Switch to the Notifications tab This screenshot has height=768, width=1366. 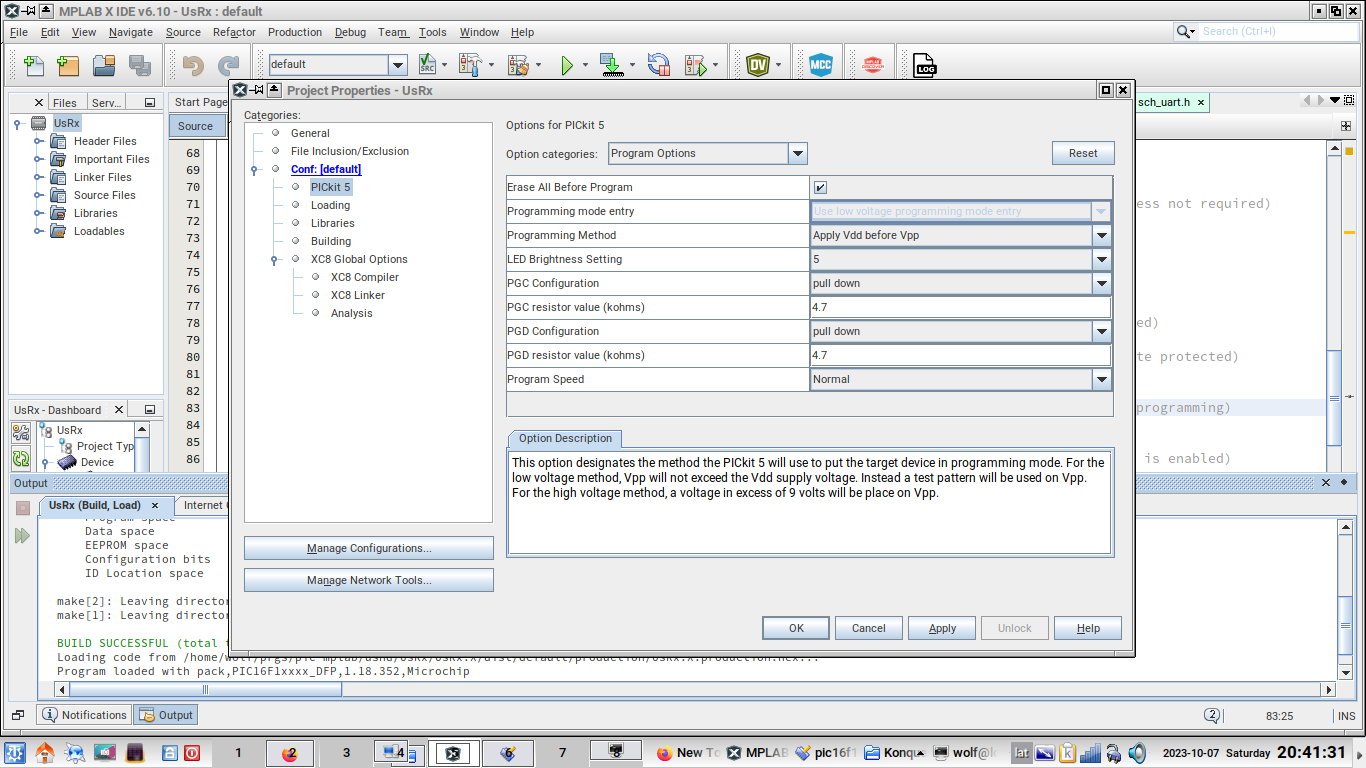84,715
